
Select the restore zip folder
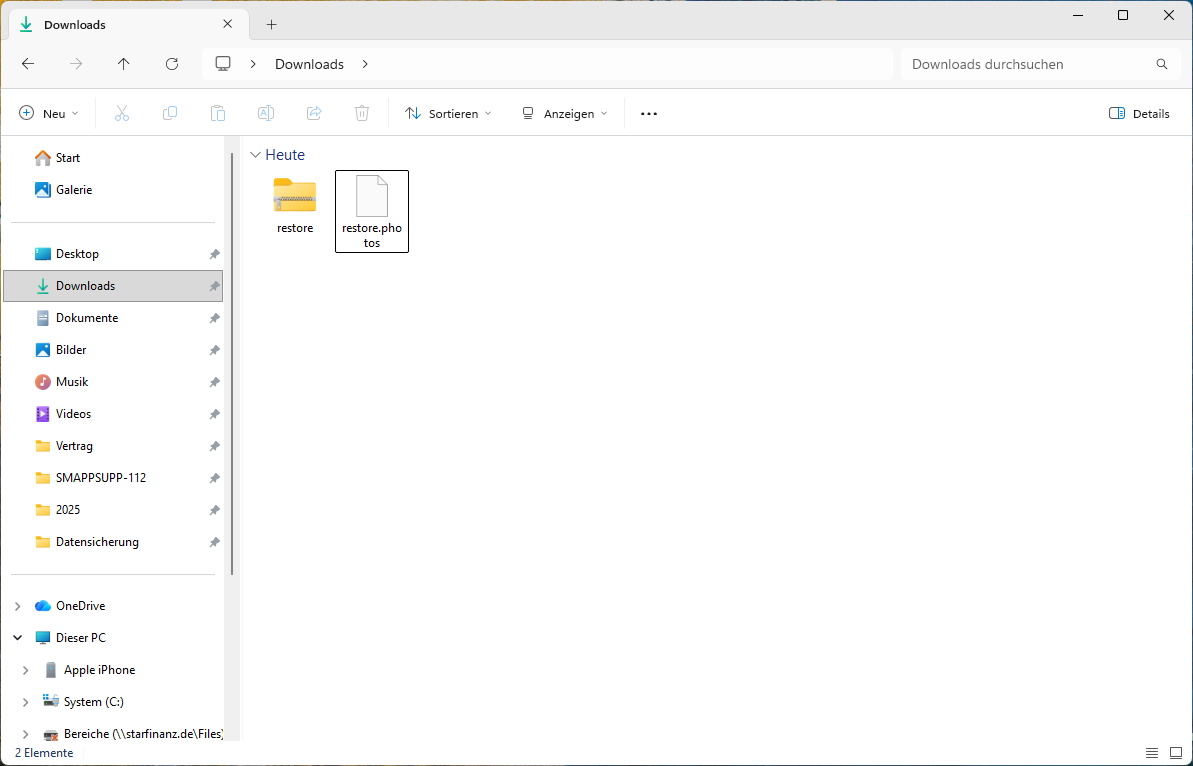tap(294, 205)
